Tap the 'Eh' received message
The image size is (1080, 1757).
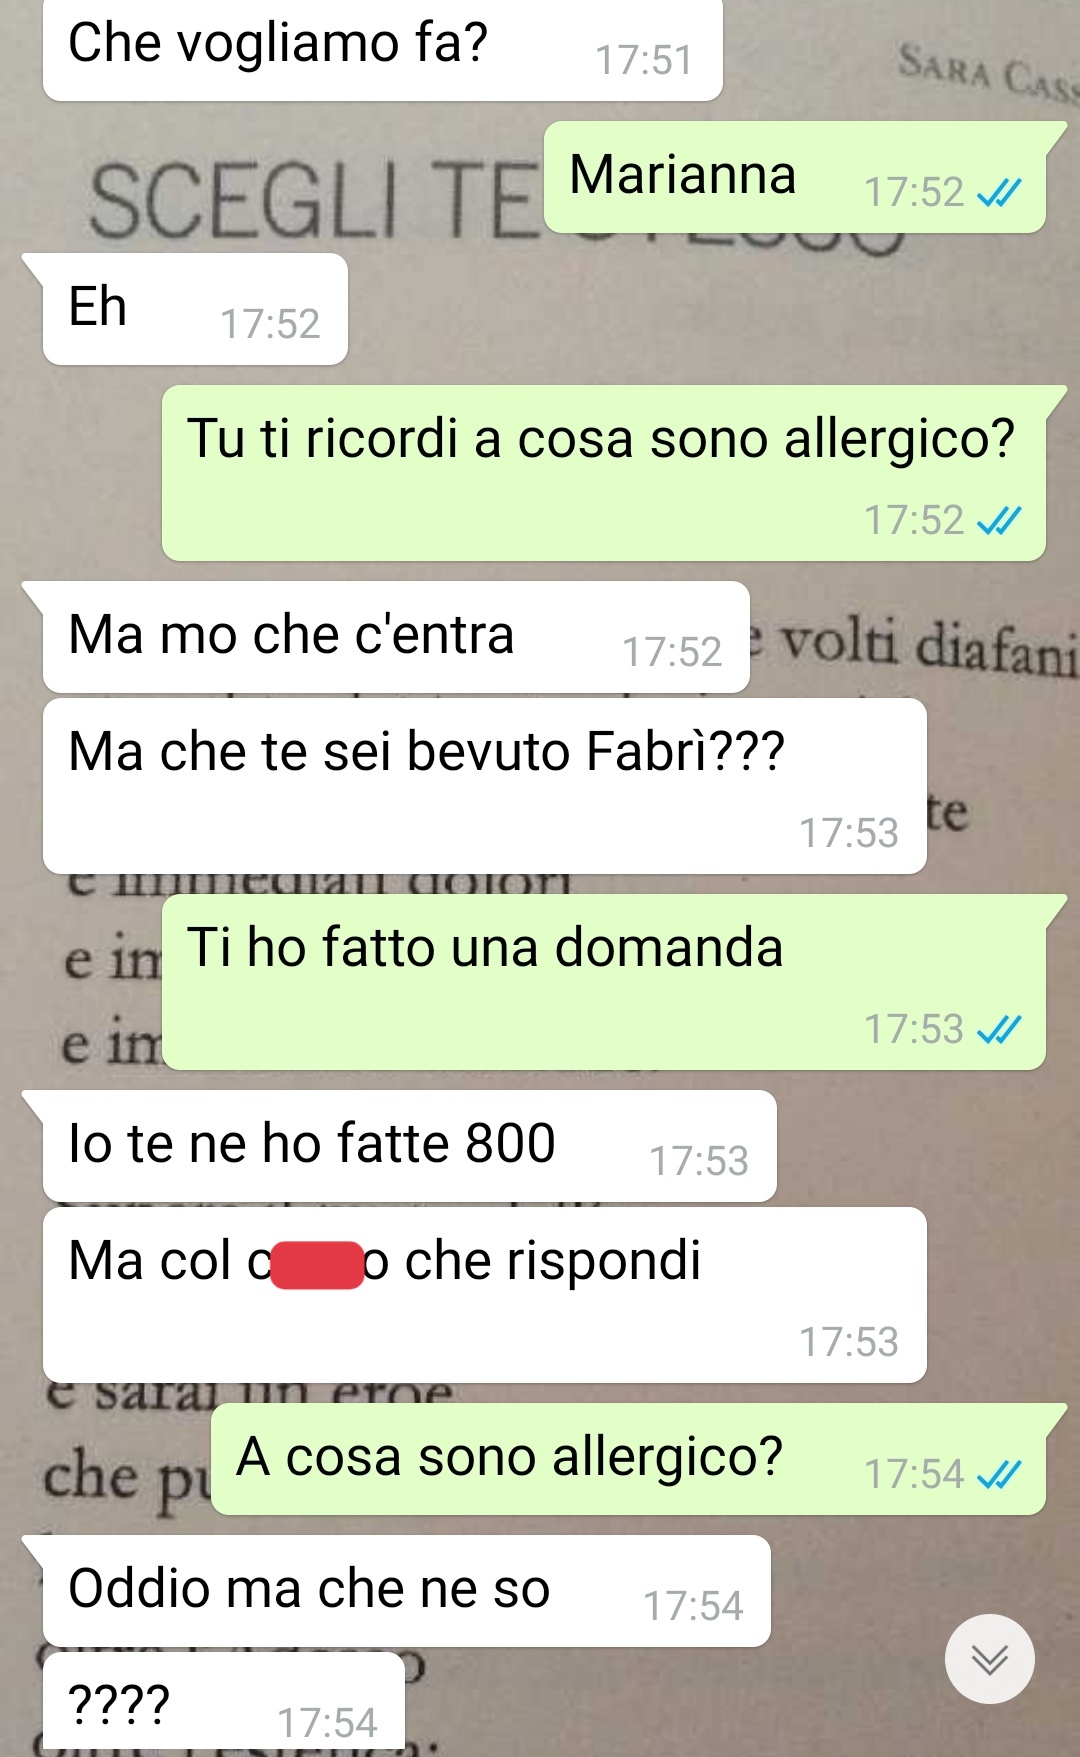pyautogui.click(x=195, y=309)
